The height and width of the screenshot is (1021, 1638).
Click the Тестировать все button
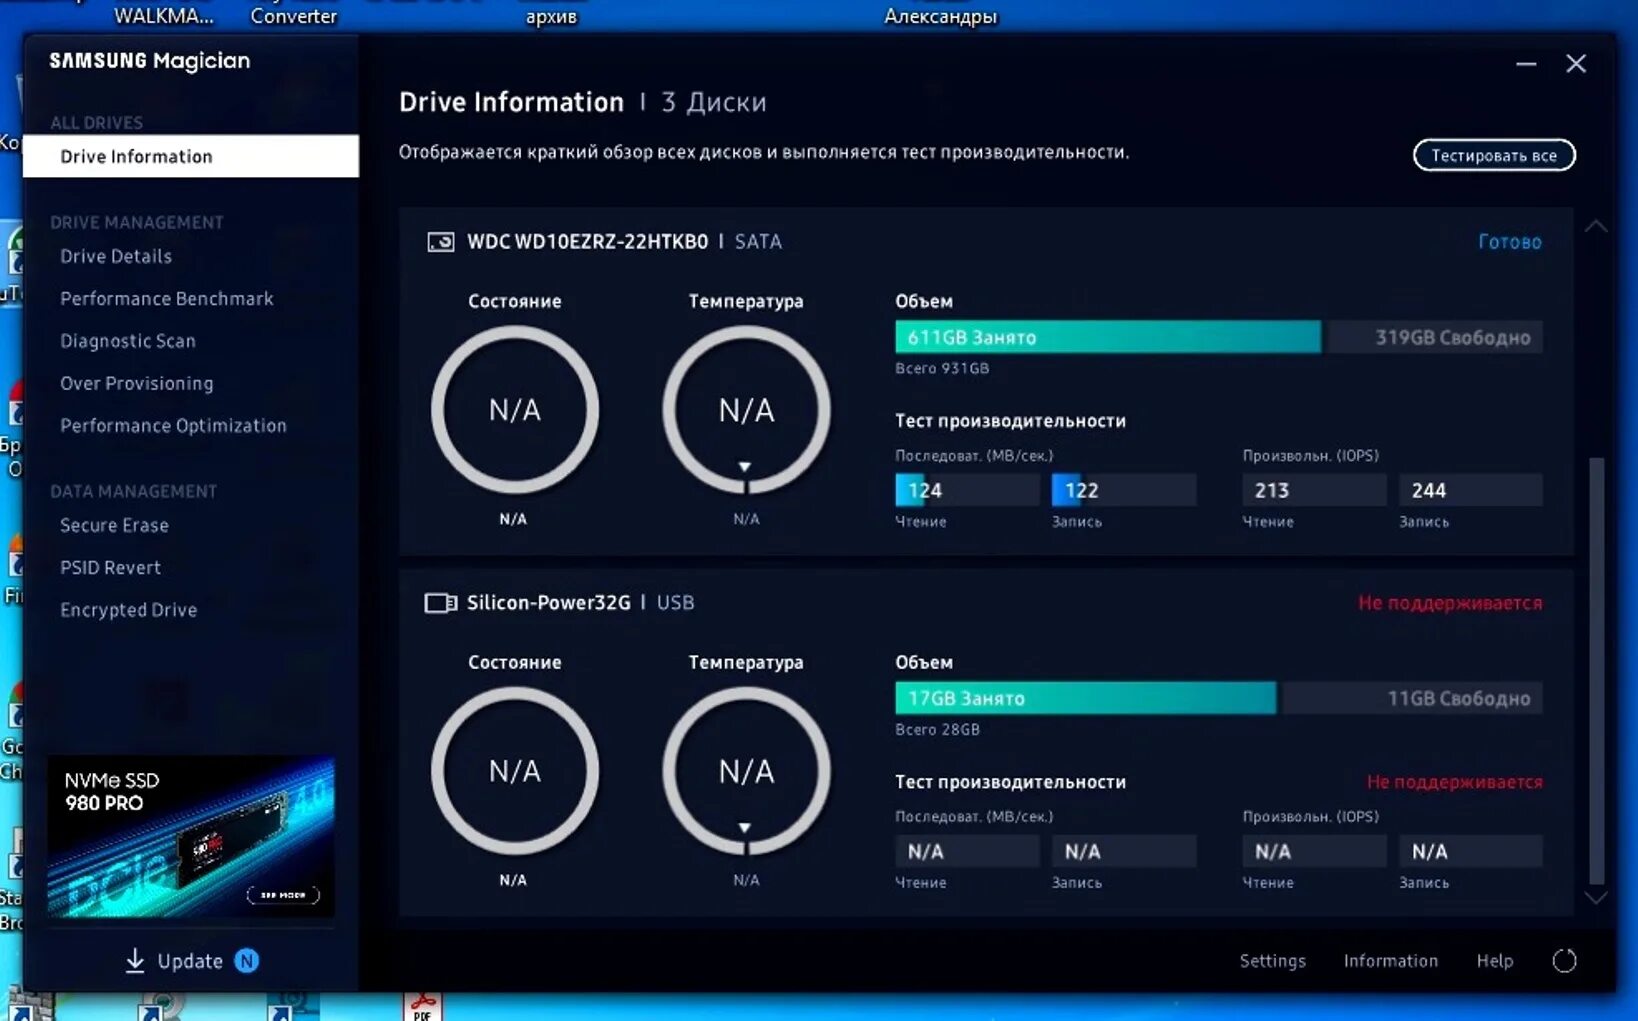tap(1494, 155)
